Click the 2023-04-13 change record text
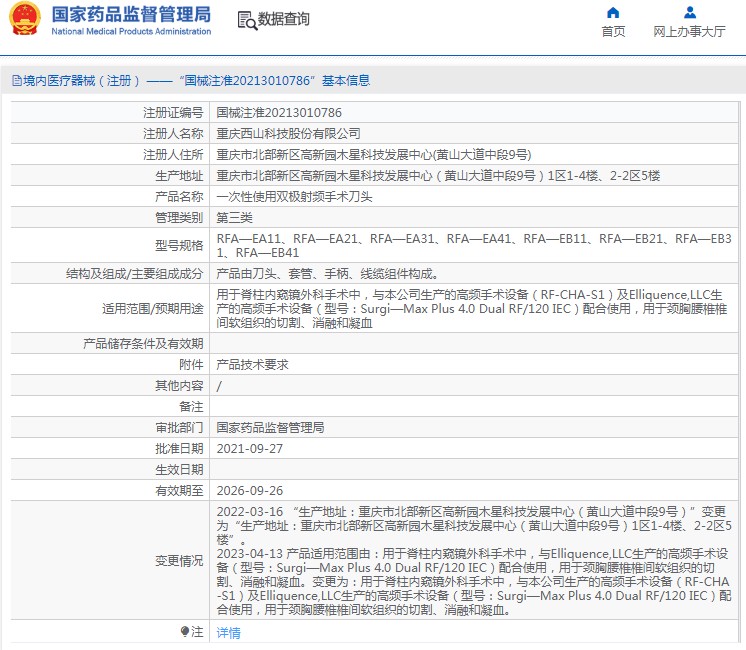 [x=474, y=581]
